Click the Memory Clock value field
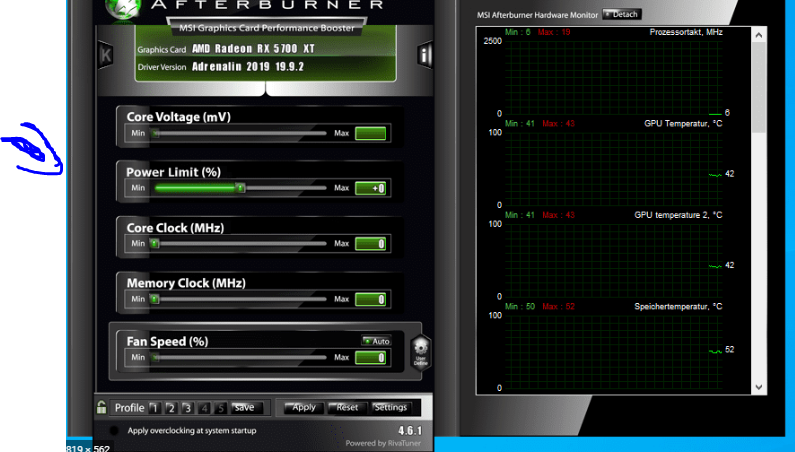 (370, 299)
